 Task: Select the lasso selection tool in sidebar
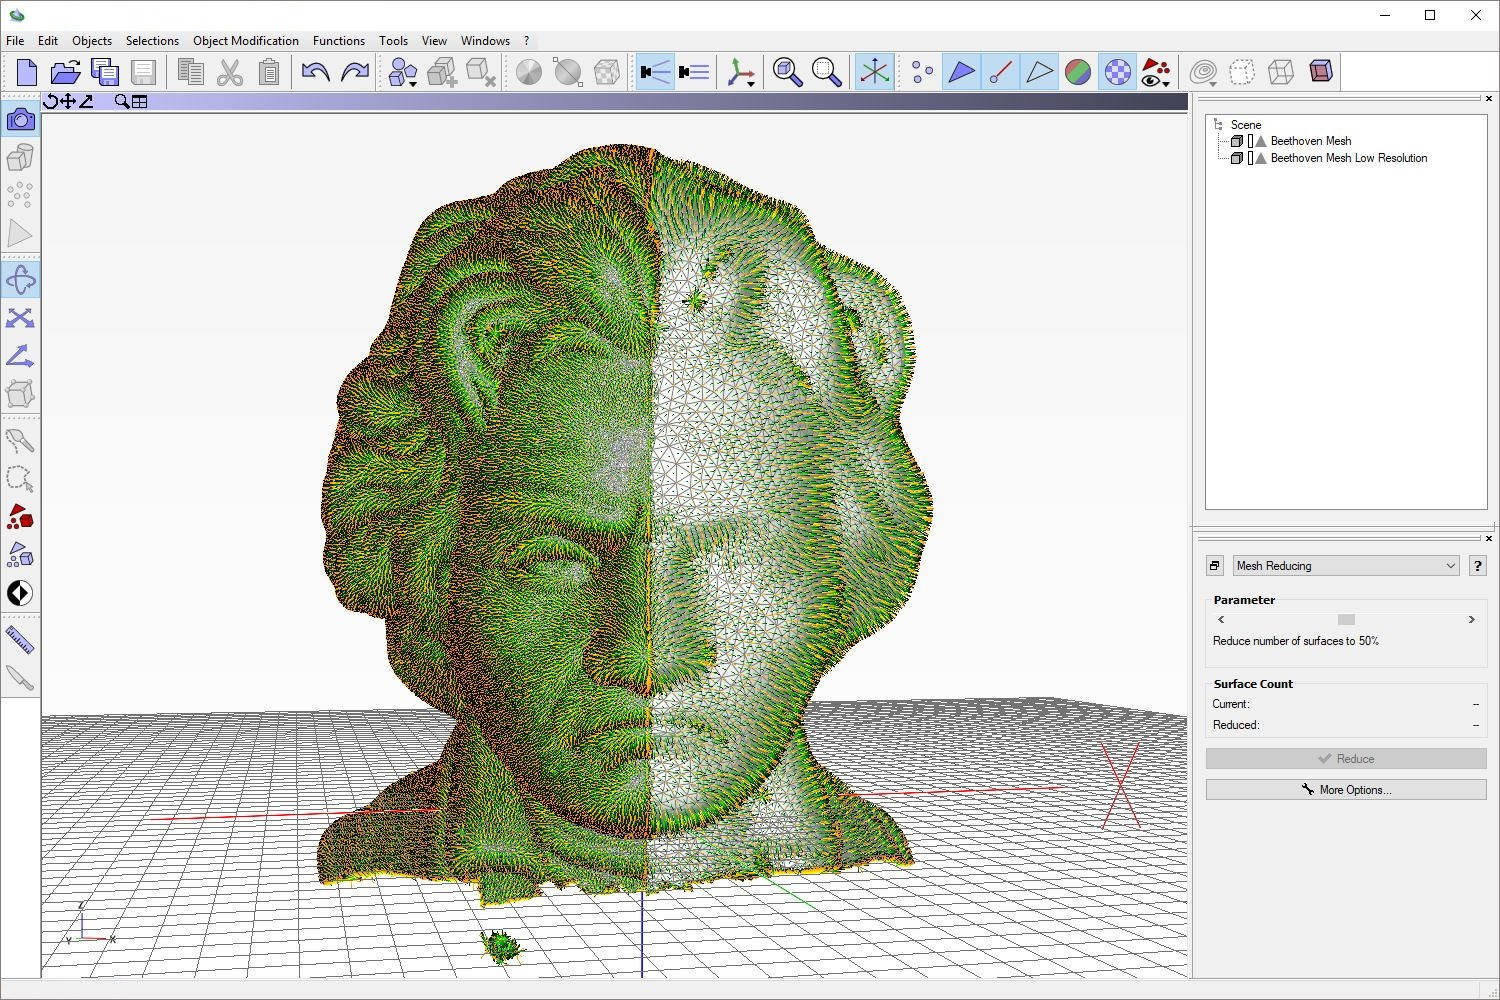pyautogui.click(x=20, y=479)
